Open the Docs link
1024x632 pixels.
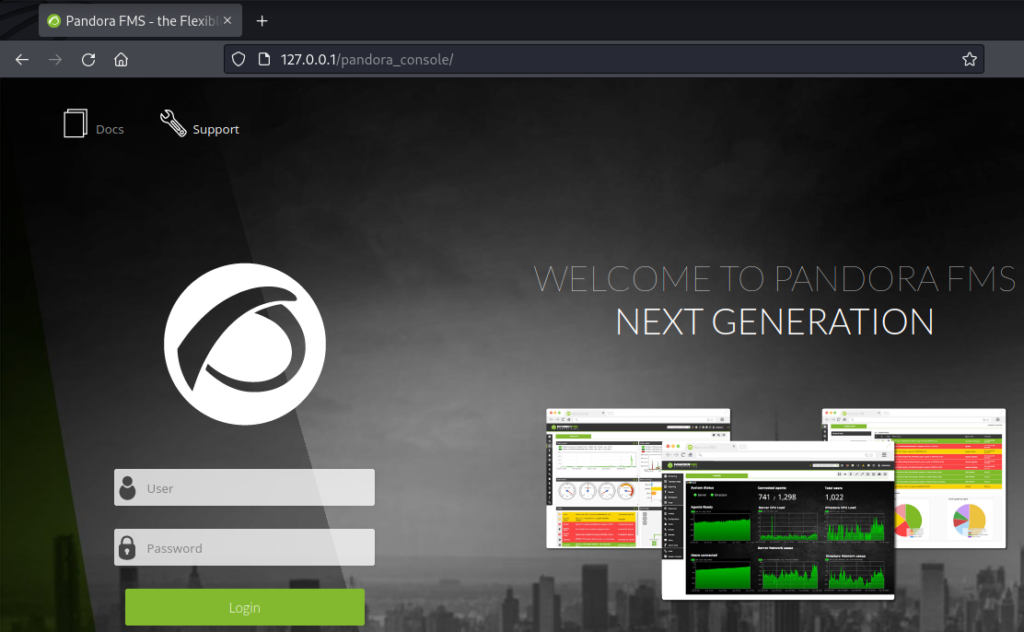[110, 129]
